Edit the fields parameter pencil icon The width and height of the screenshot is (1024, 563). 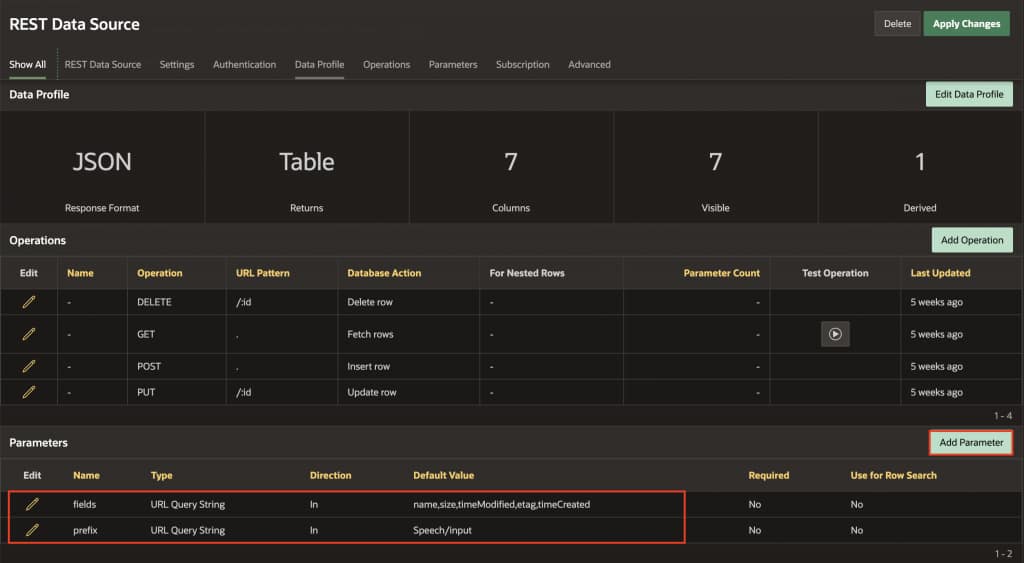32,505
